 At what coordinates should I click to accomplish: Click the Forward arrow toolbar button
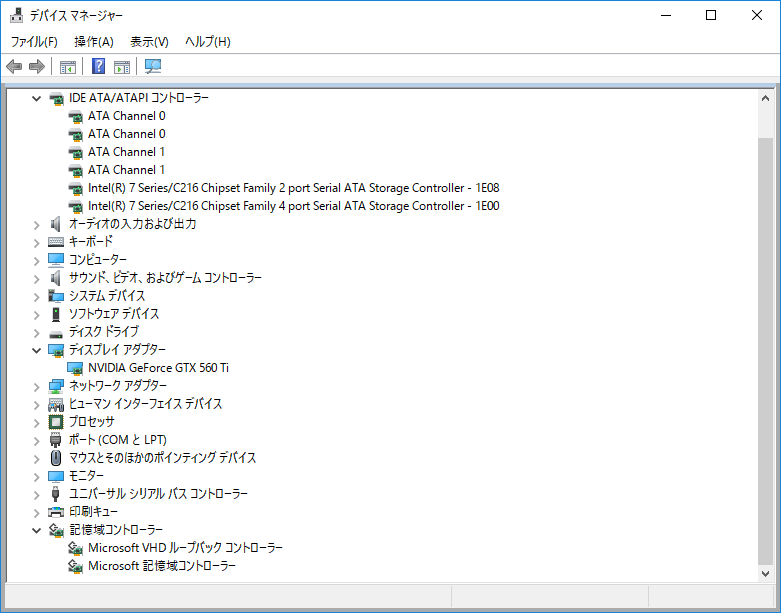37,67
